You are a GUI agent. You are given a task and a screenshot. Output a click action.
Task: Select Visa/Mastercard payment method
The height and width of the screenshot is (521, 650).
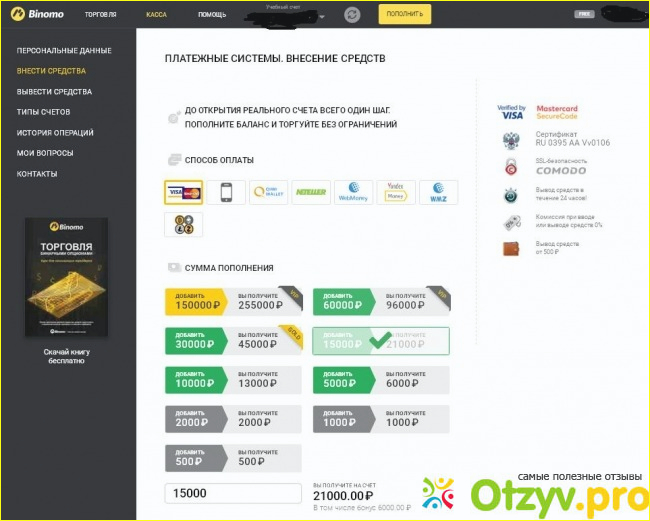click(x=184, y=192)
